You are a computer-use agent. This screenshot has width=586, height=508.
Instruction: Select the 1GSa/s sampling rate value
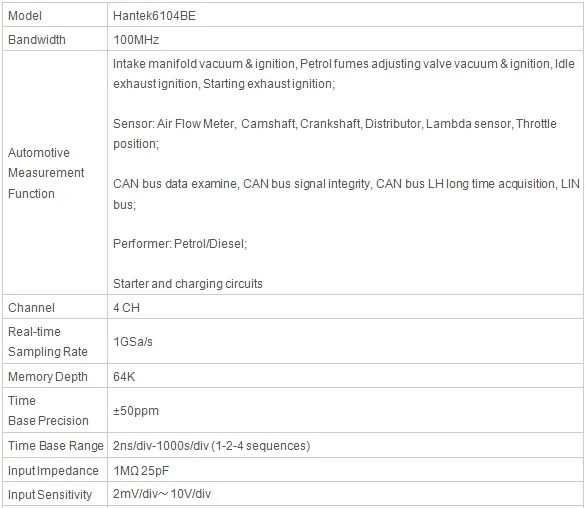[x=133, y=342]
